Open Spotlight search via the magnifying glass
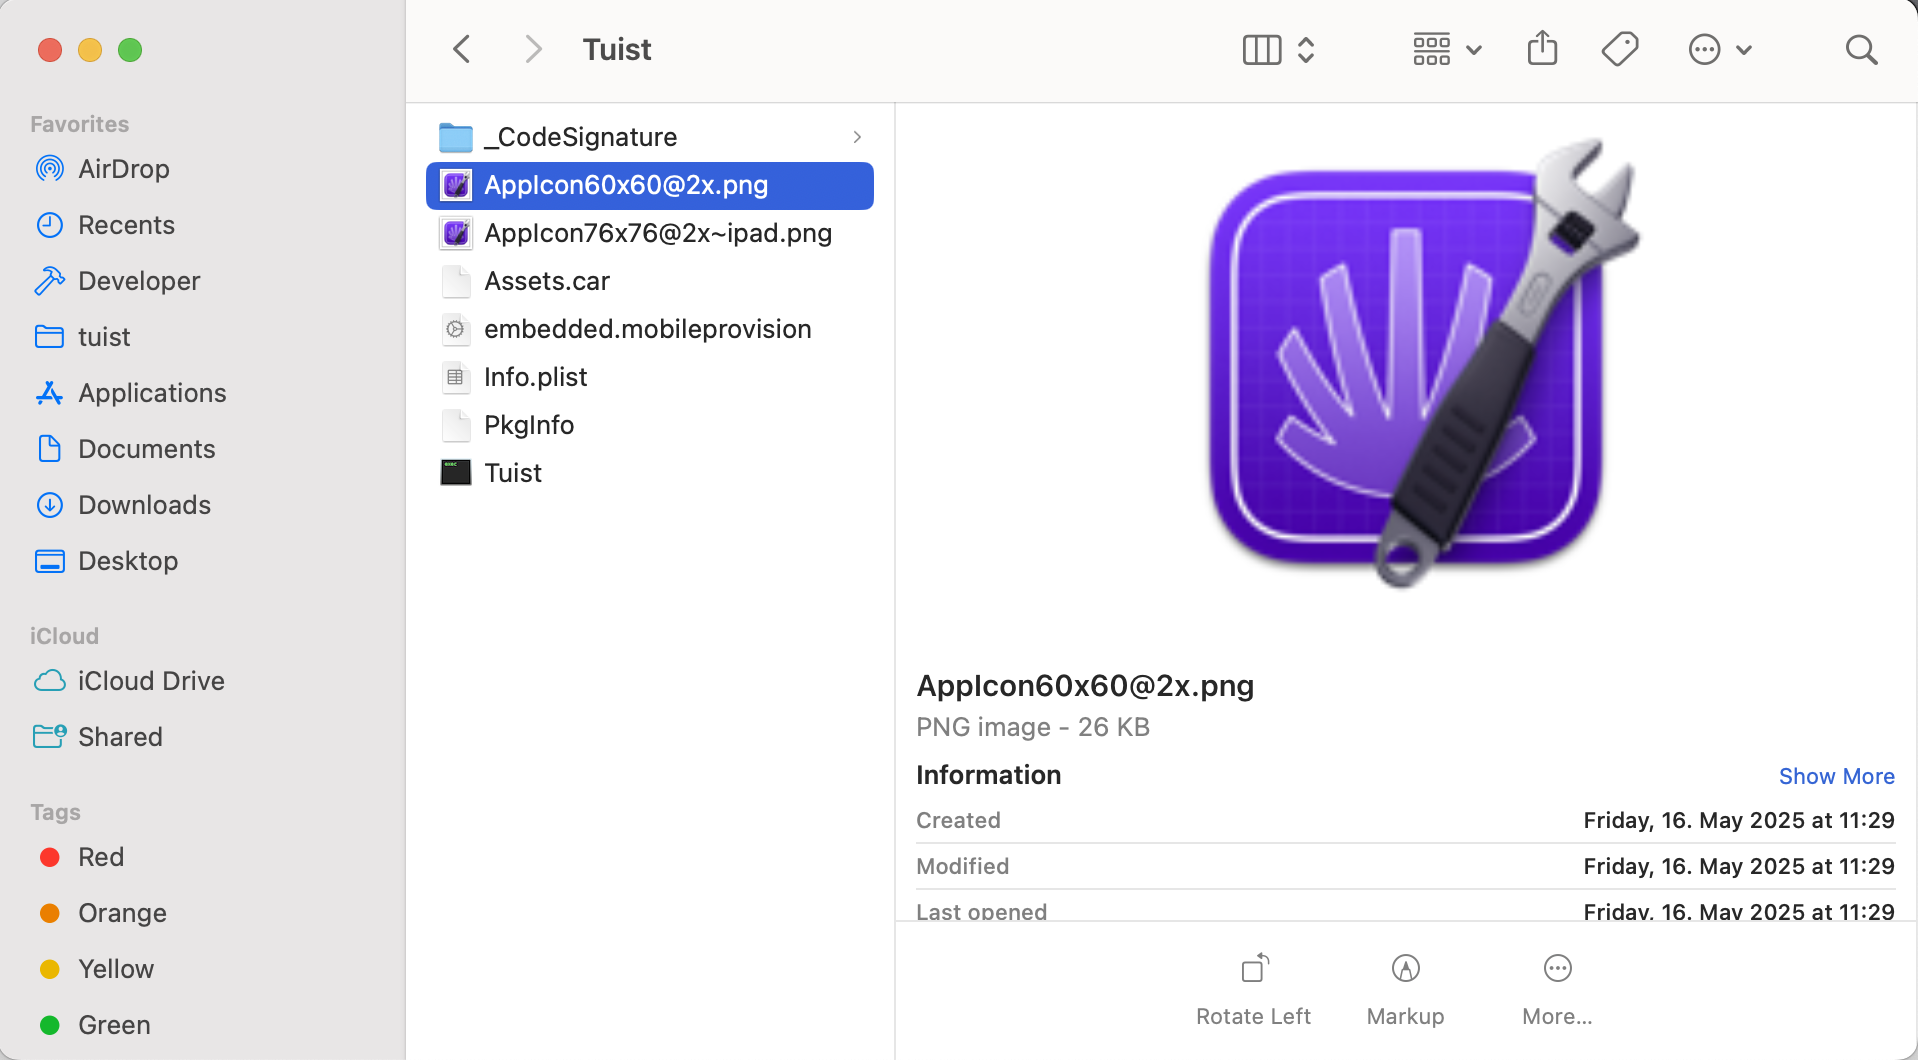This screenshot has height=1060, width=1918. 1860,48
